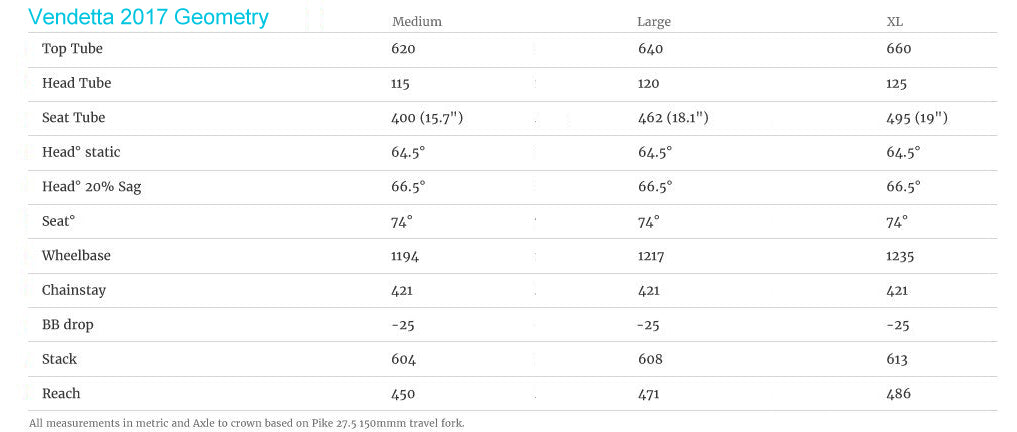Screen dimensions: 1017x432
Task: Click the XL stack value 613
Action: tap(897, 359)
